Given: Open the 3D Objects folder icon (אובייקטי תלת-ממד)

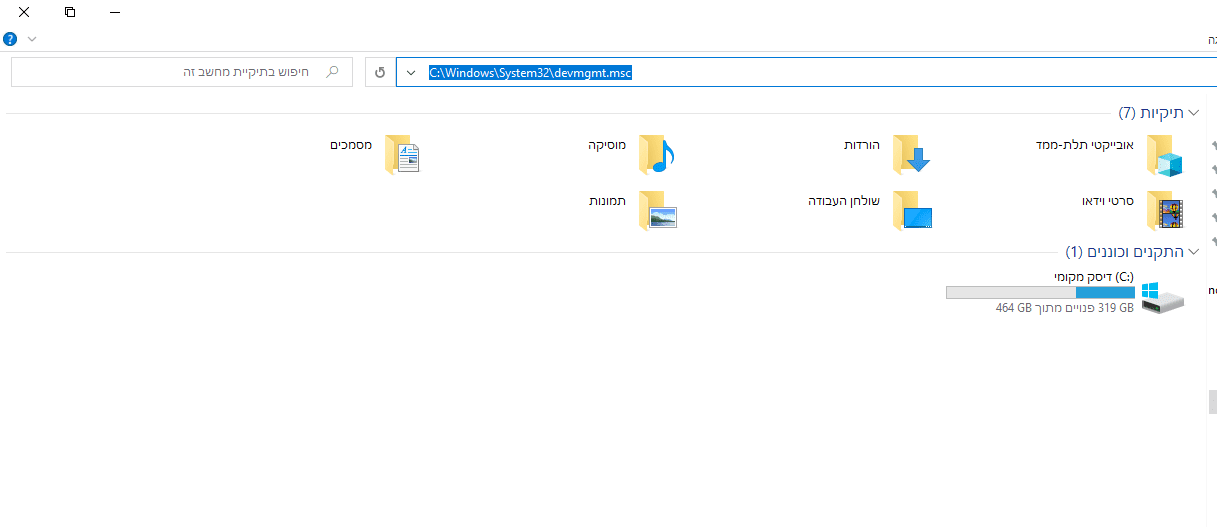Looking at the screenshot, I should coord(1165,155).
